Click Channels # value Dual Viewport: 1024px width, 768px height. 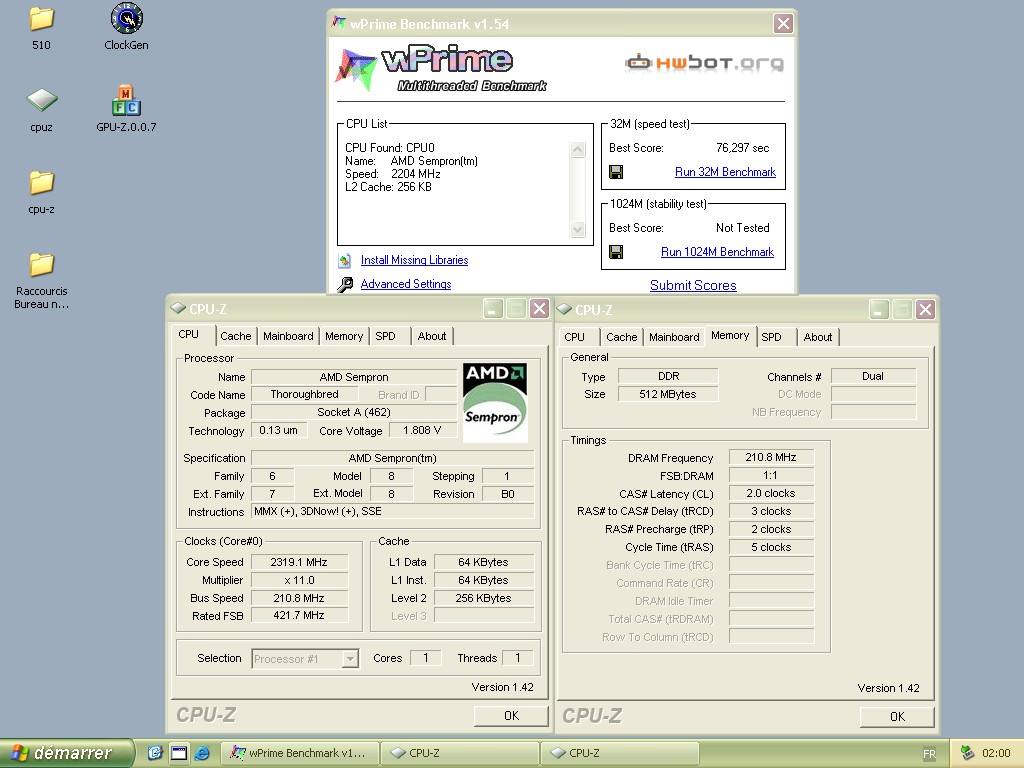(873, 376)
